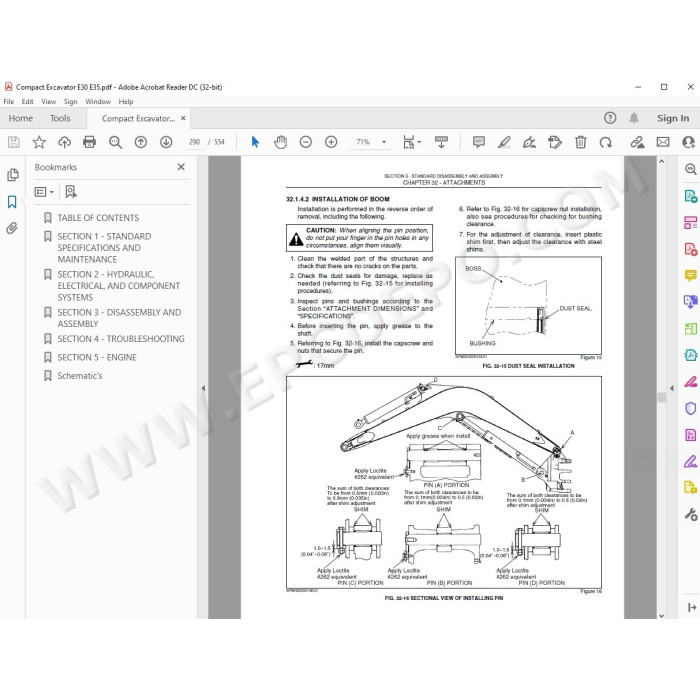Expand tools pane button at bottom right
The width and height of the screenshot is (700, 700).
coord(692,607)
